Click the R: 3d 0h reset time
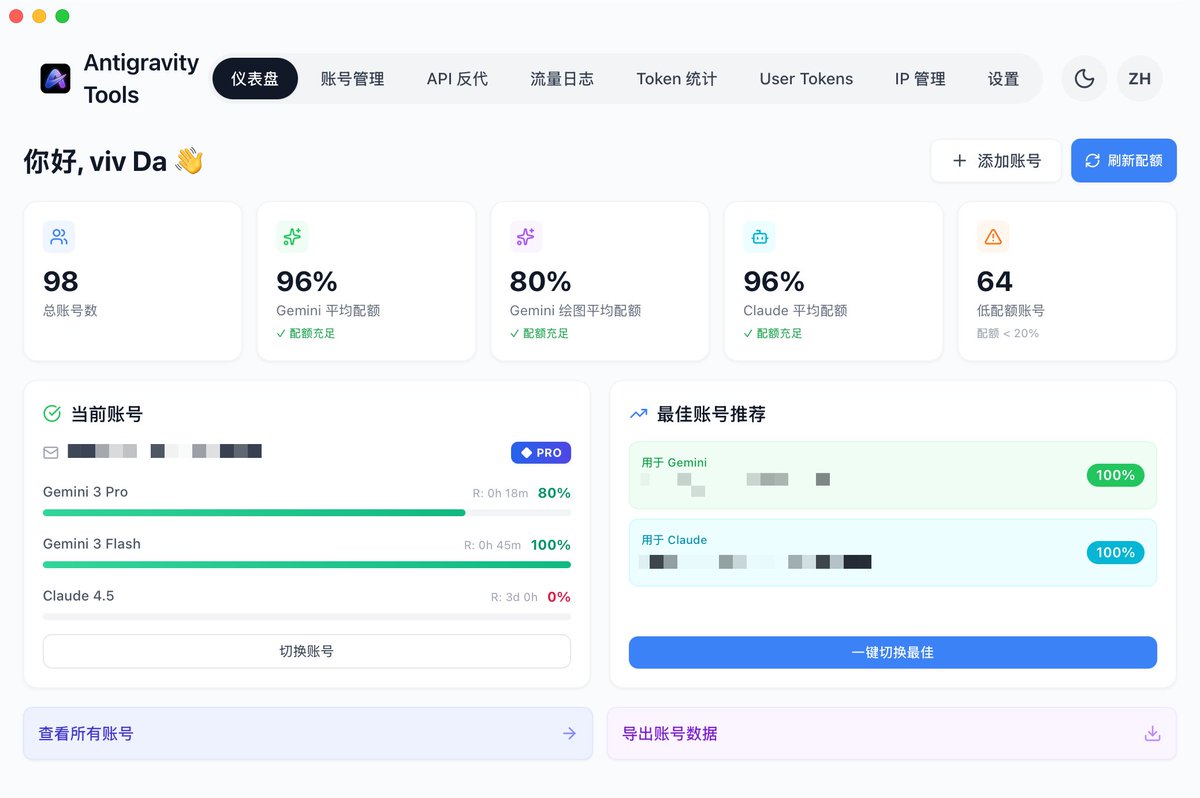Image resolution: width=1200 pixels, height=798 pixels. 514,597
